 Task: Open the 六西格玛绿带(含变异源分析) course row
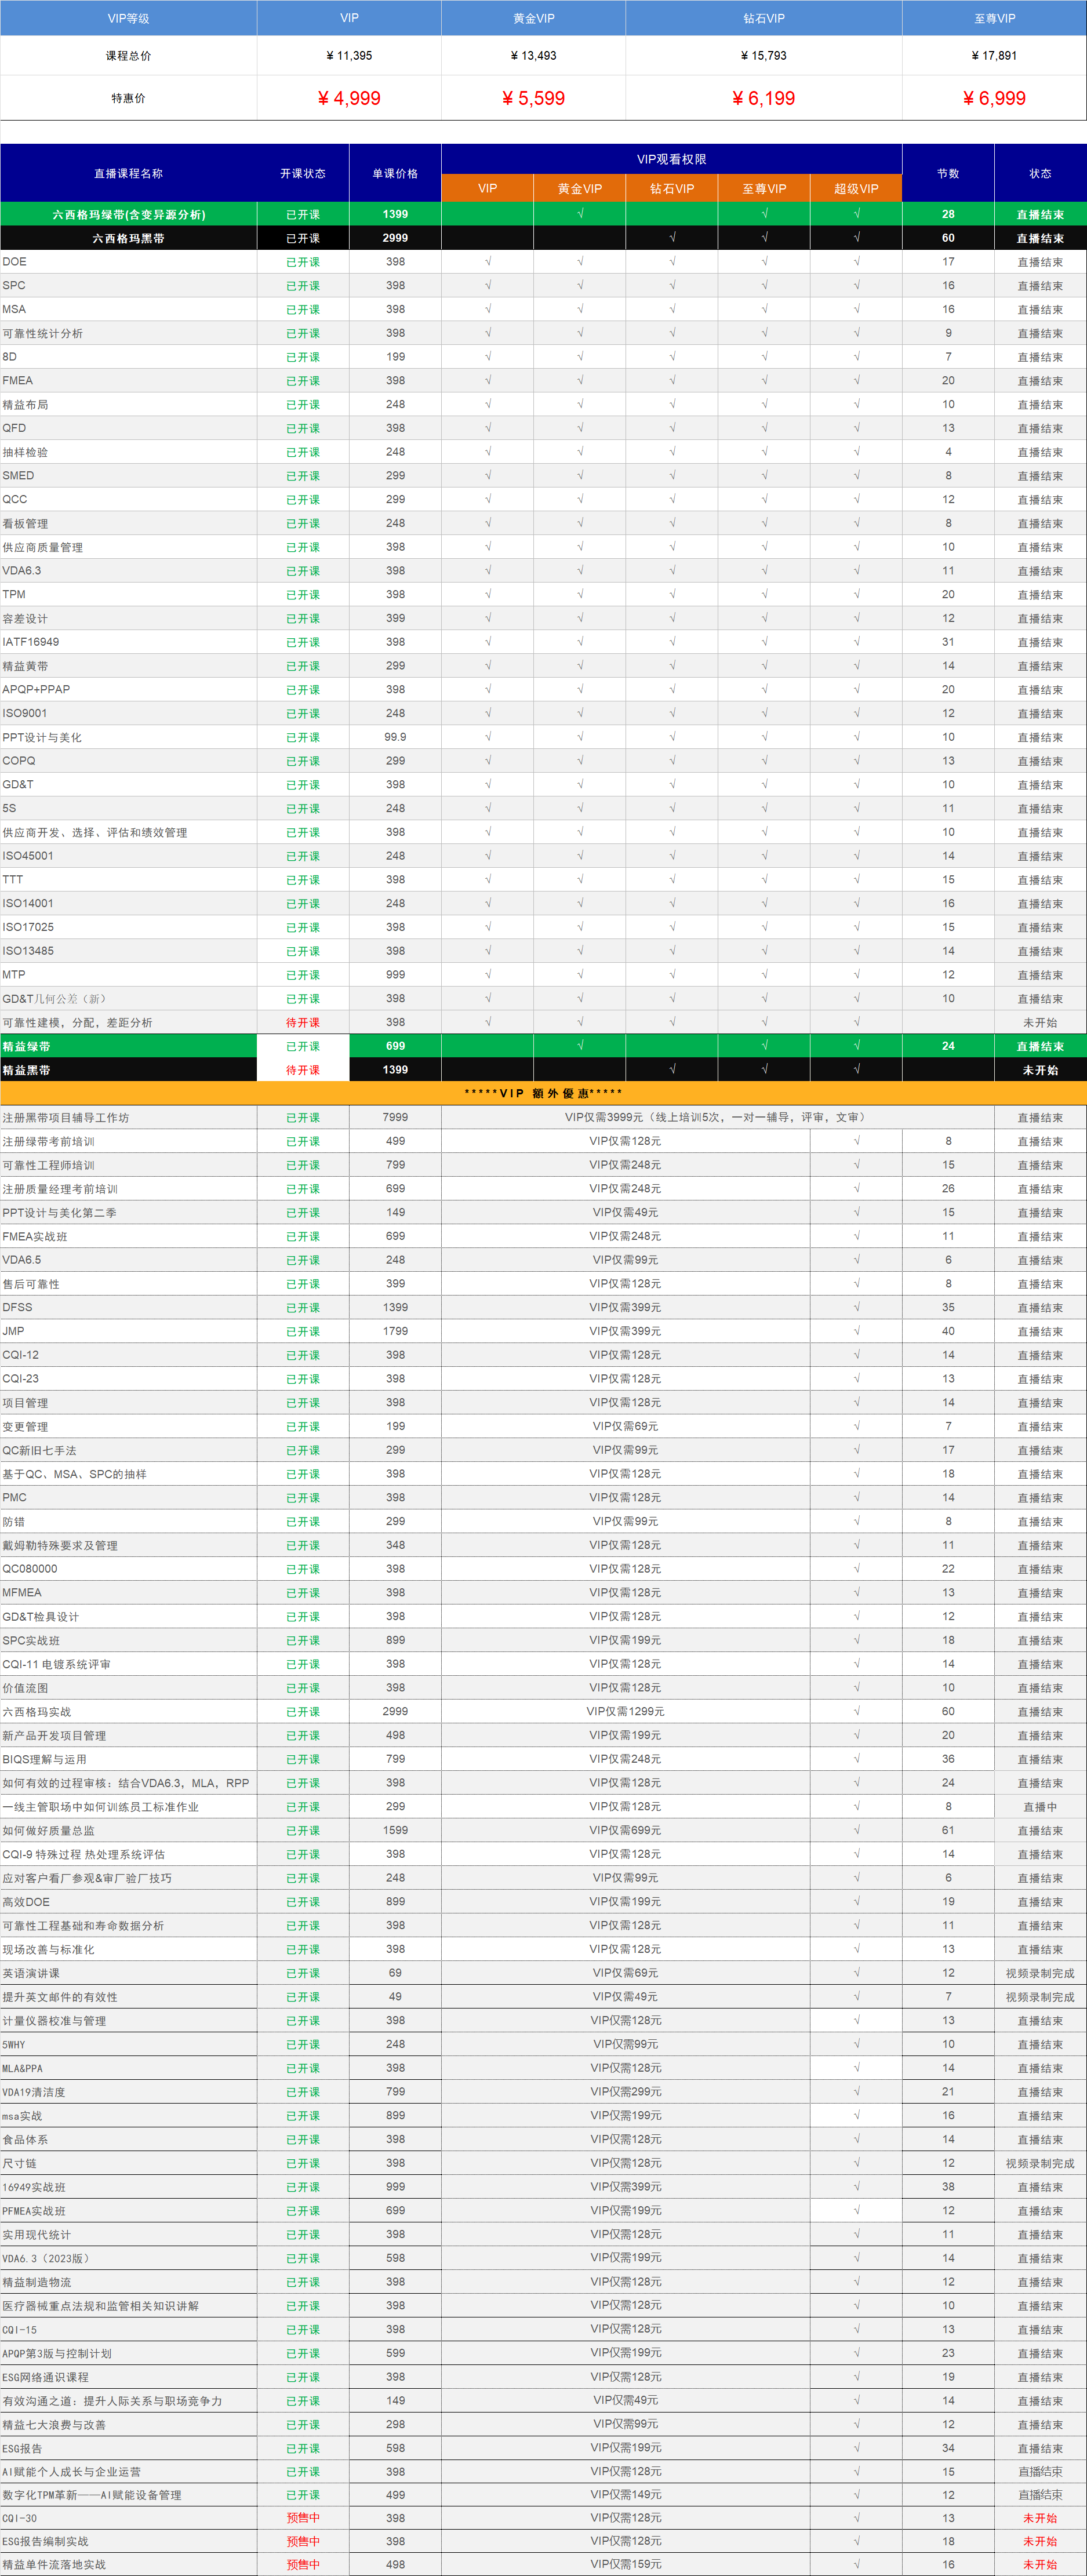point(128,214)
